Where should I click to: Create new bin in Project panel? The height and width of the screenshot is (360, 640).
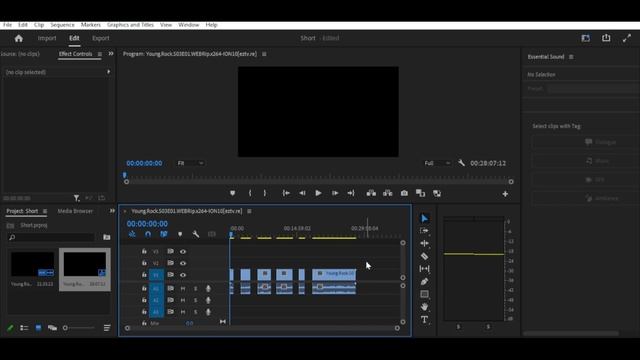(107, 237)
